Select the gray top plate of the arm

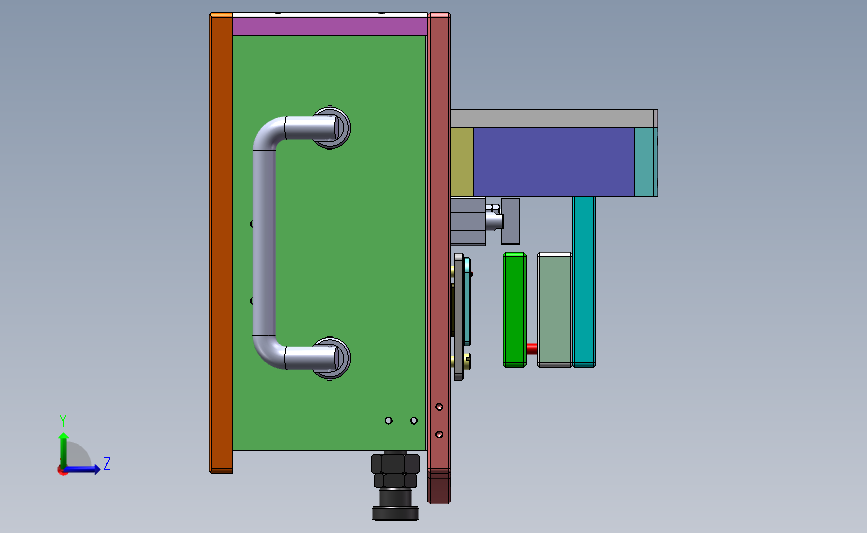pyautogui.click(x=553, y=119)
